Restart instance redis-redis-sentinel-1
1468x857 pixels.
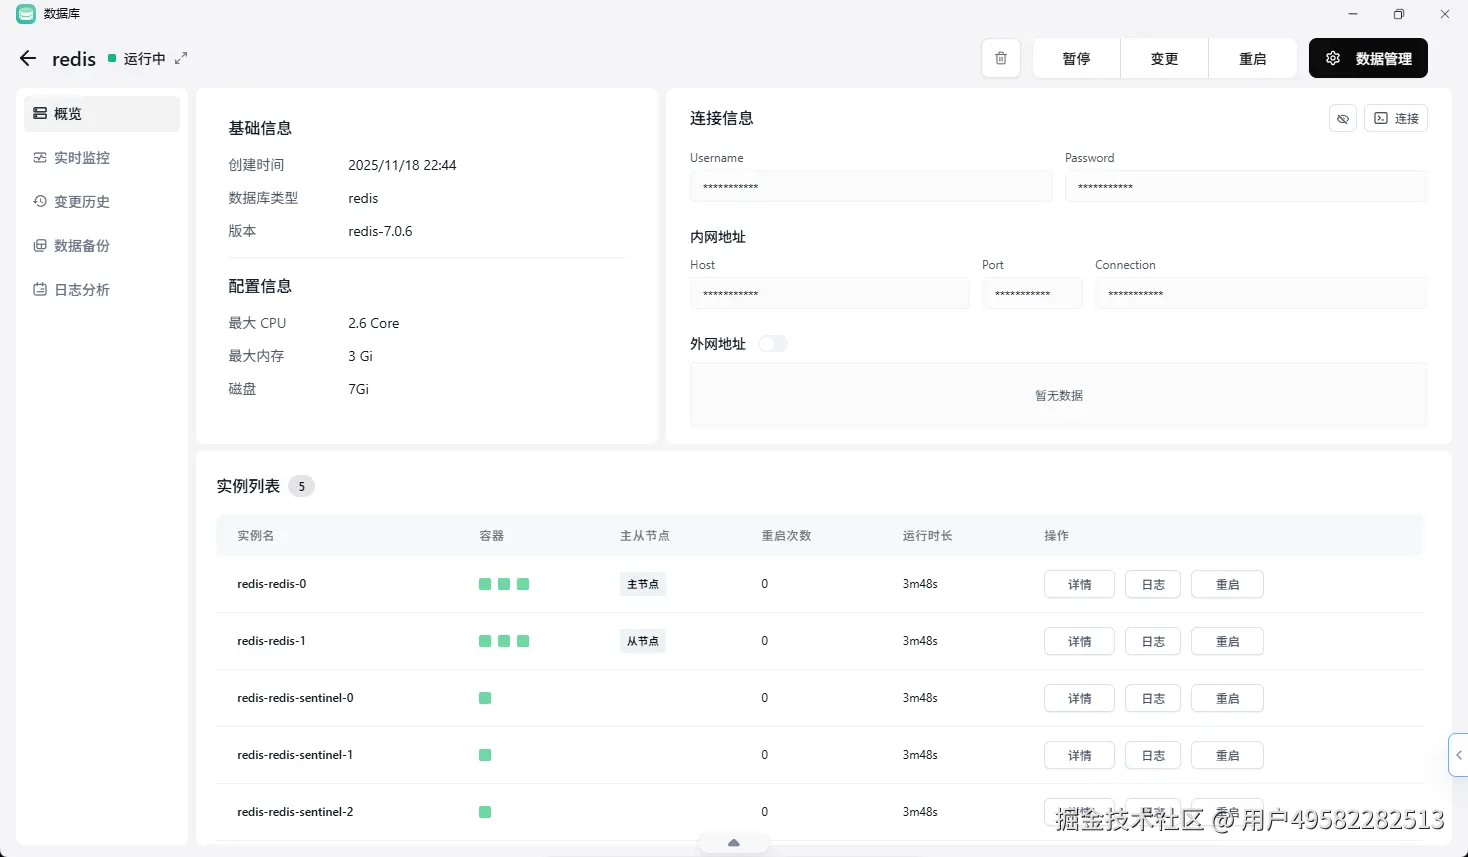click(1227, 756)
